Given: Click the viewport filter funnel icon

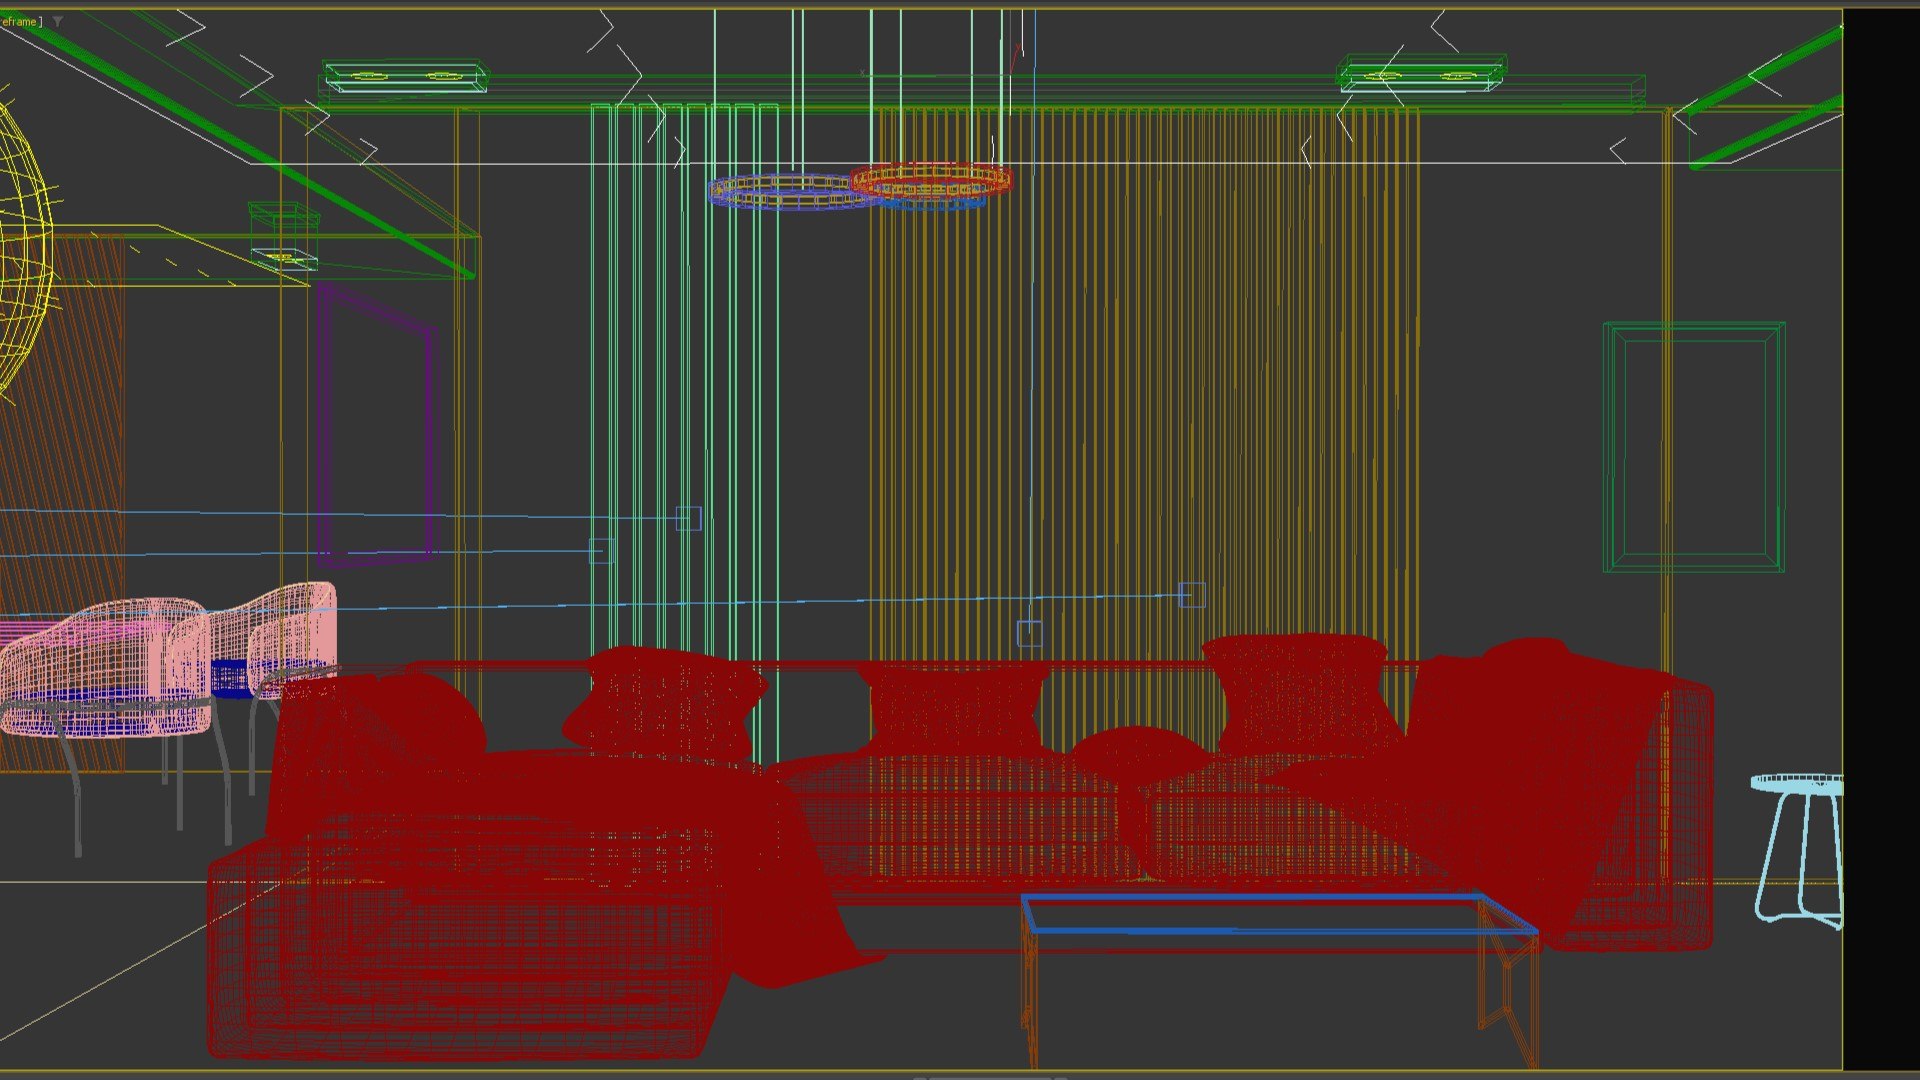Looking at the screenshot, I should [58, 21].
